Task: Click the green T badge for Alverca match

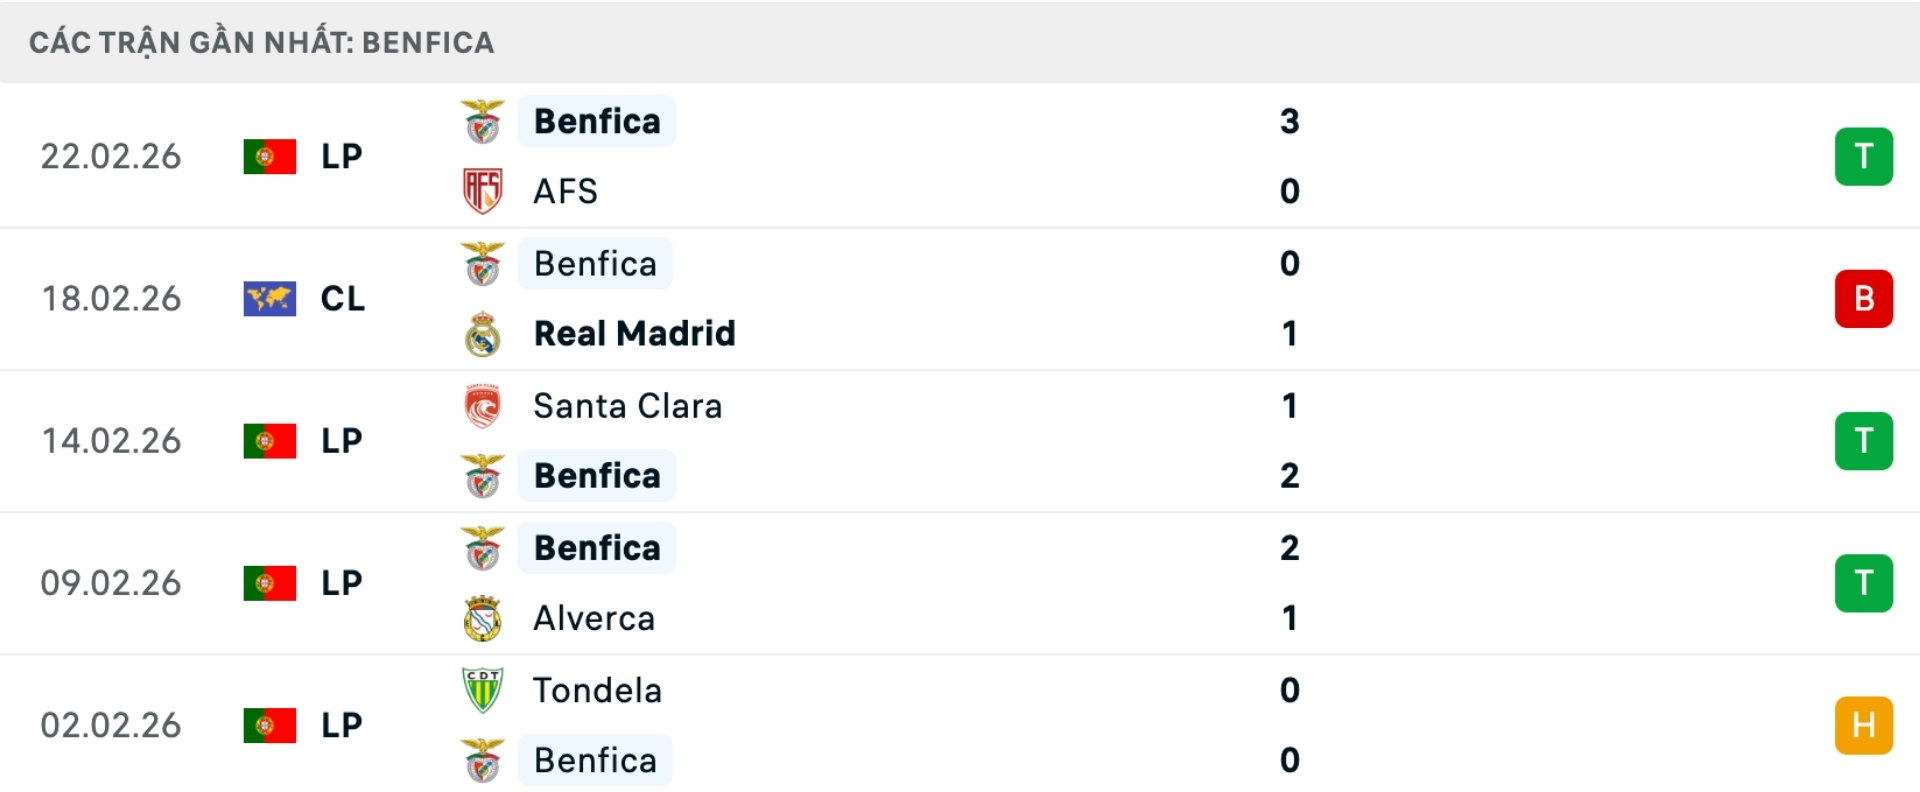Action: point(1864,583)
